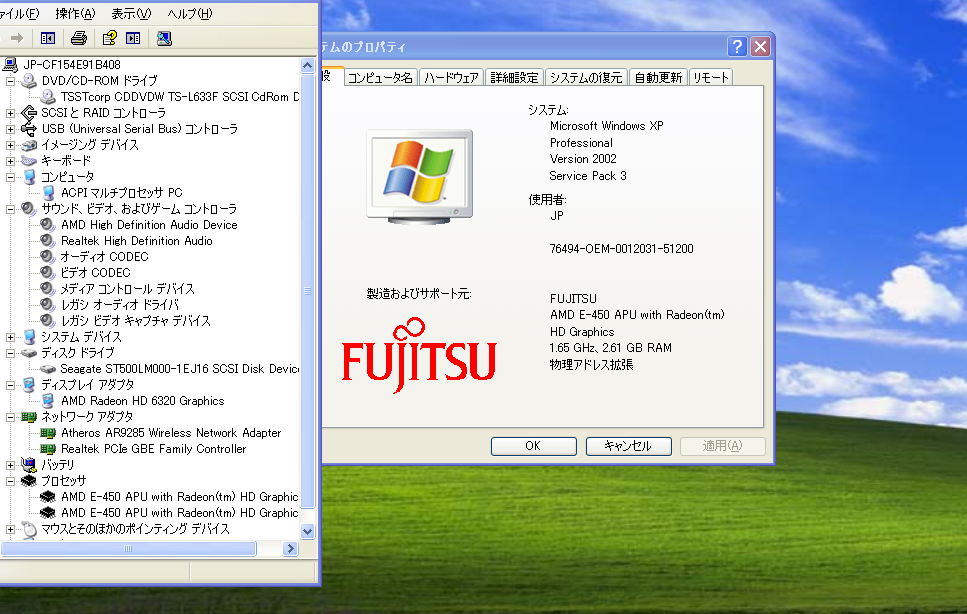
Task: Click the Realtek PCIe GBE Family Controller icon
Action: click(48, 449)
